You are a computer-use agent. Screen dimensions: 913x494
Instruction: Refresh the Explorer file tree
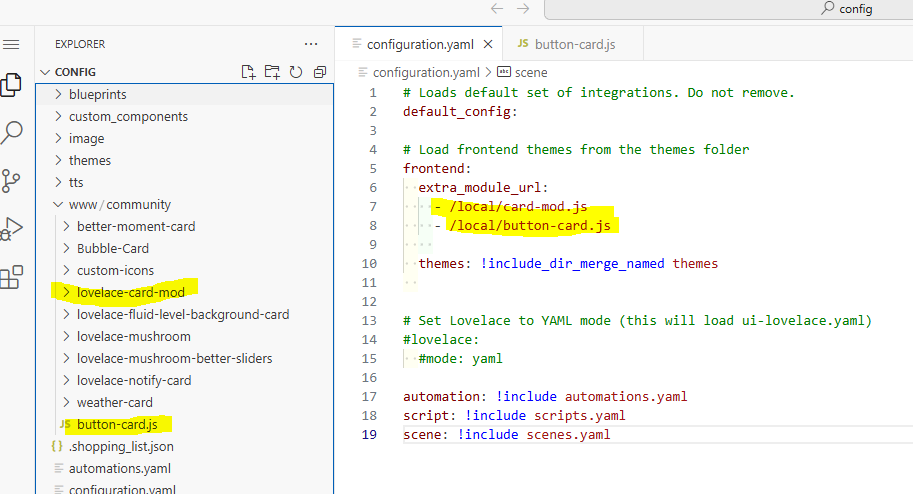pos(296,72)
